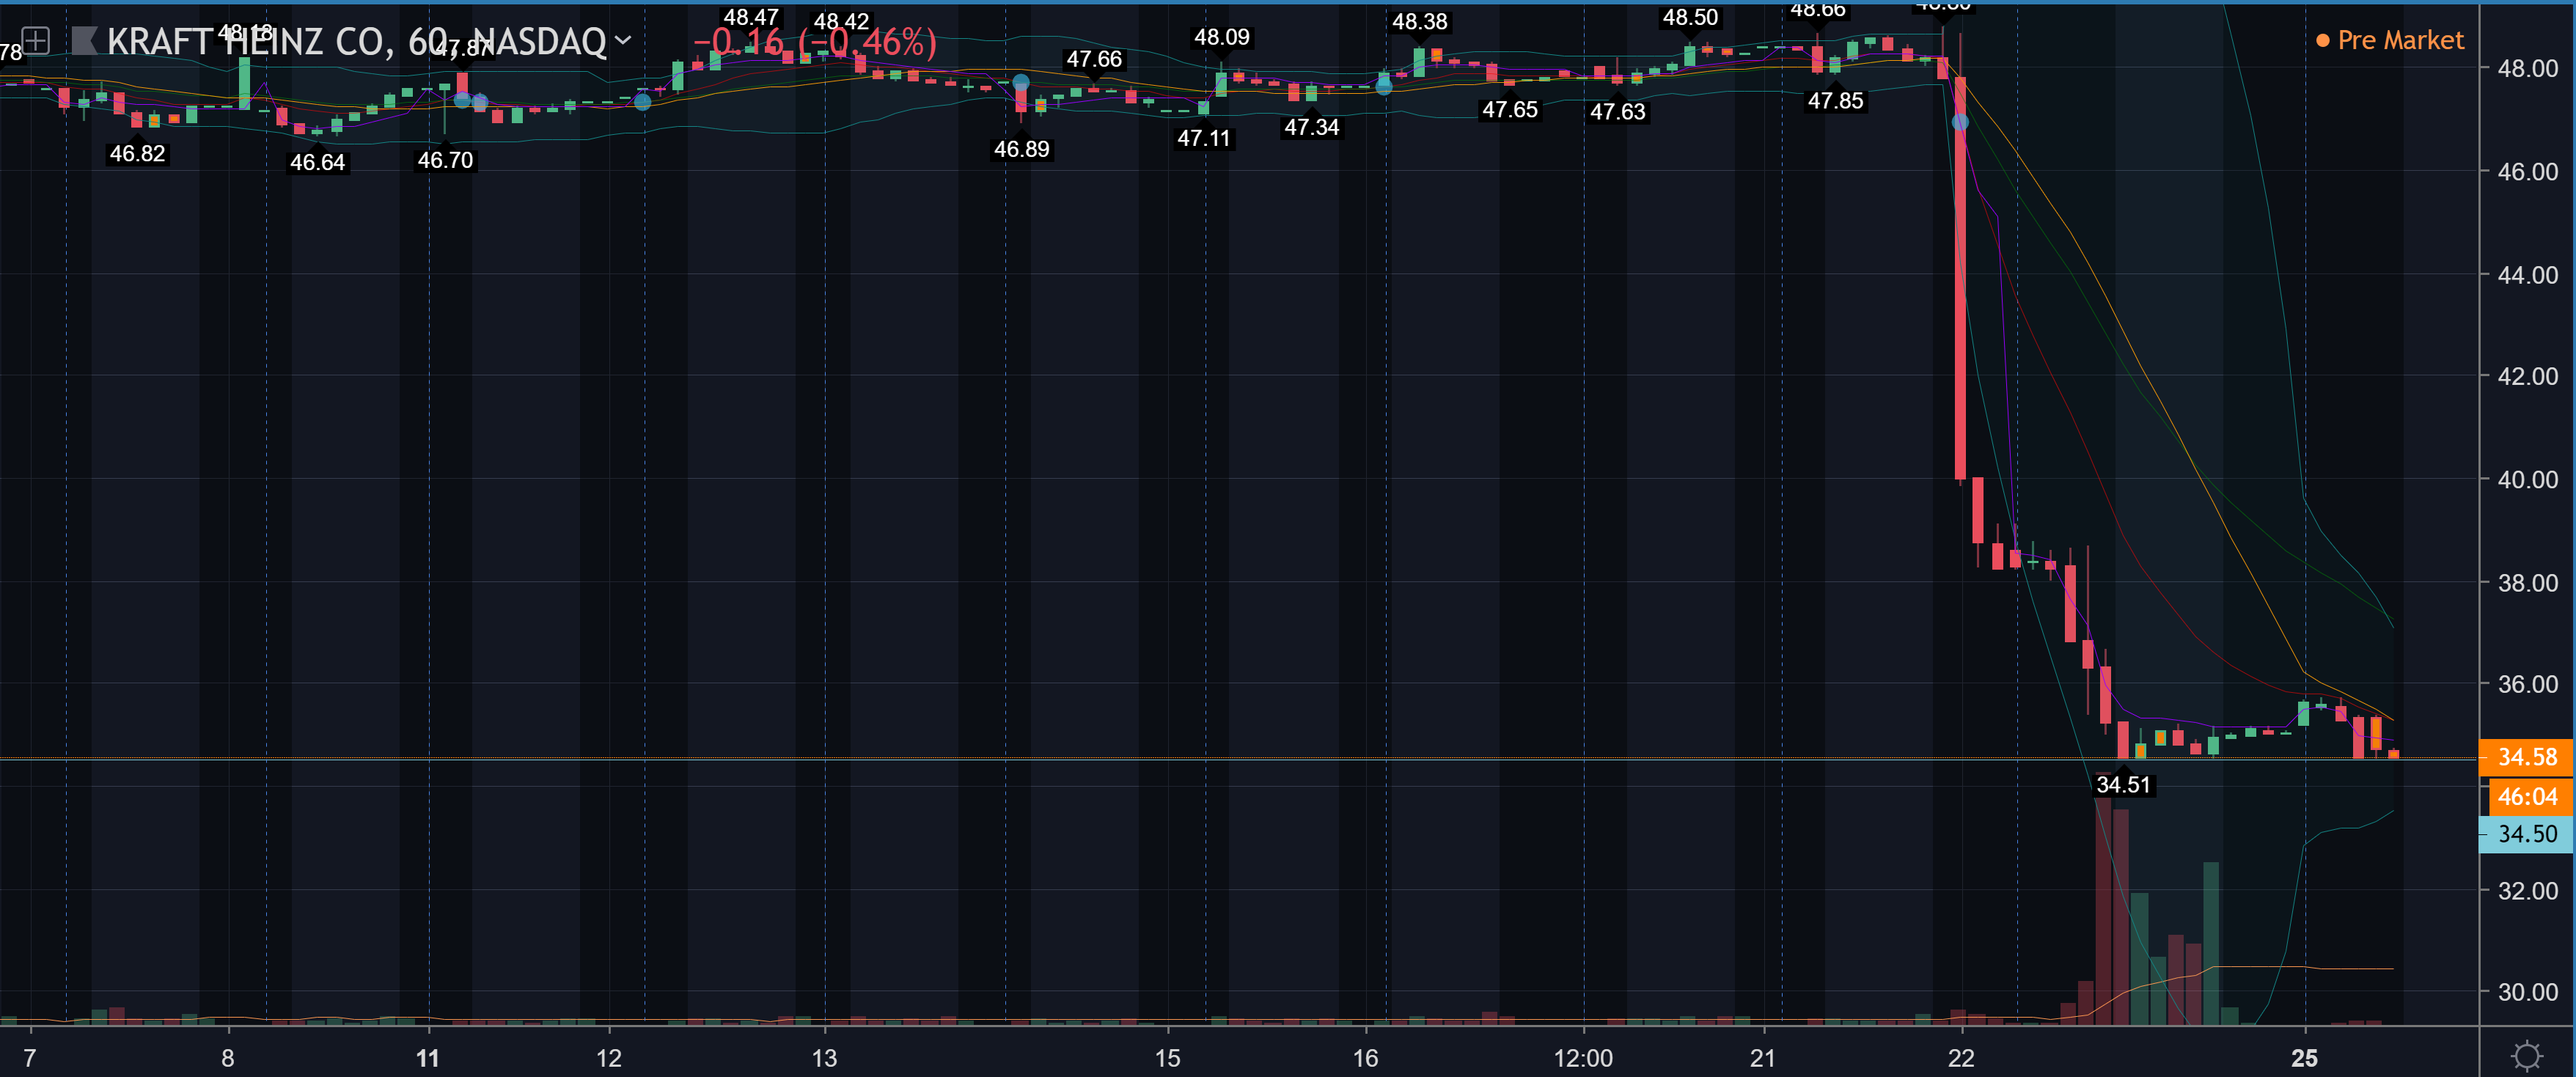
Task: Click the orange Pre Market status dot
Action: (x=2322, y=41)
